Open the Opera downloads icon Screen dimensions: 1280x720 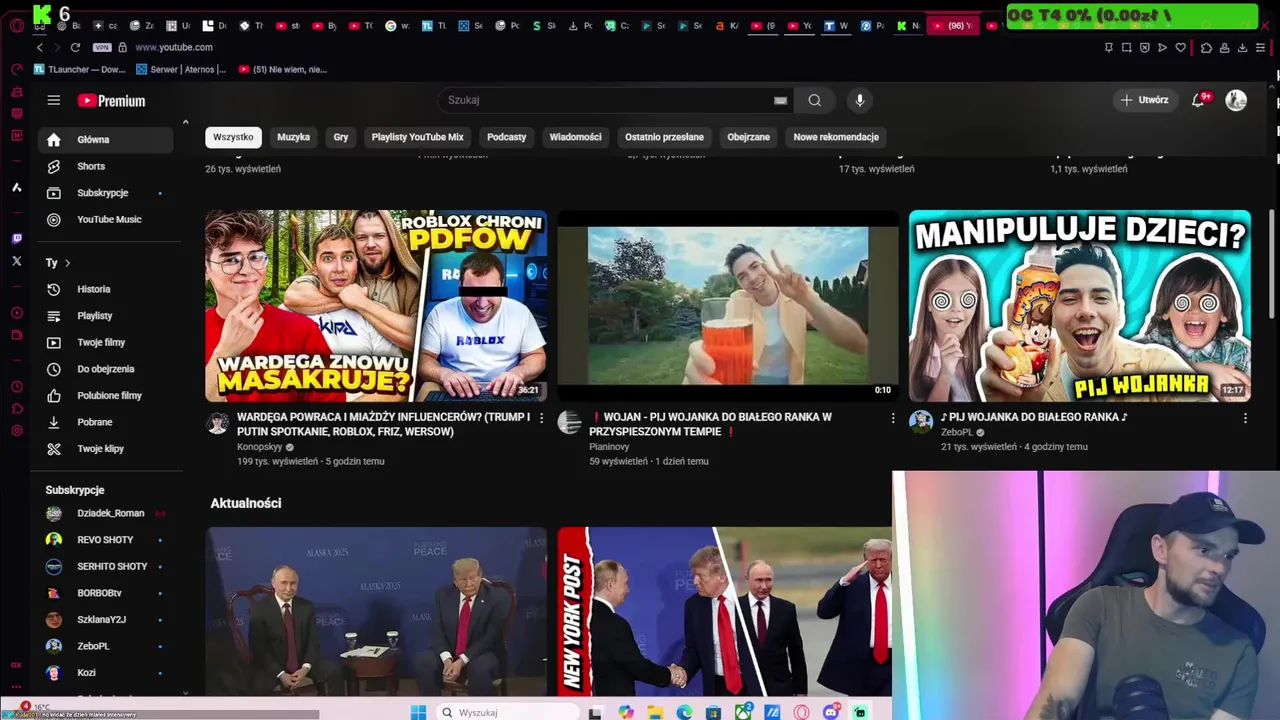point(1242,47)
